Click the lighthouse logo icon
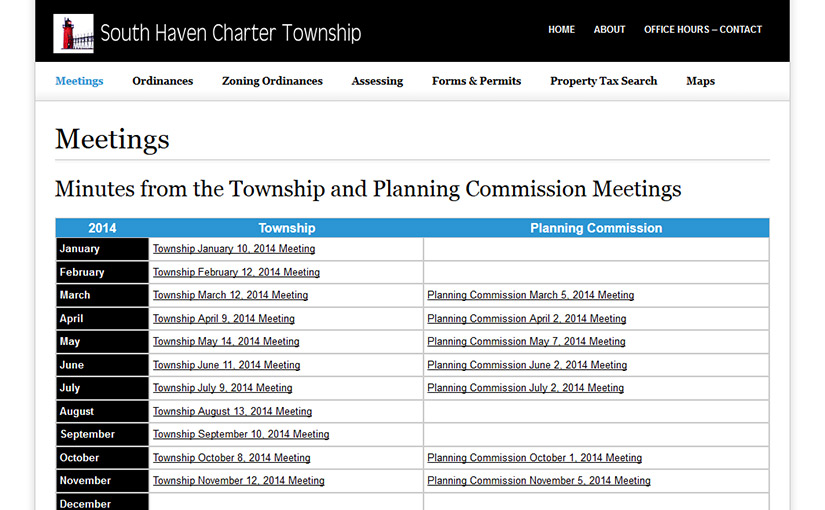 (x=73, y=33)
